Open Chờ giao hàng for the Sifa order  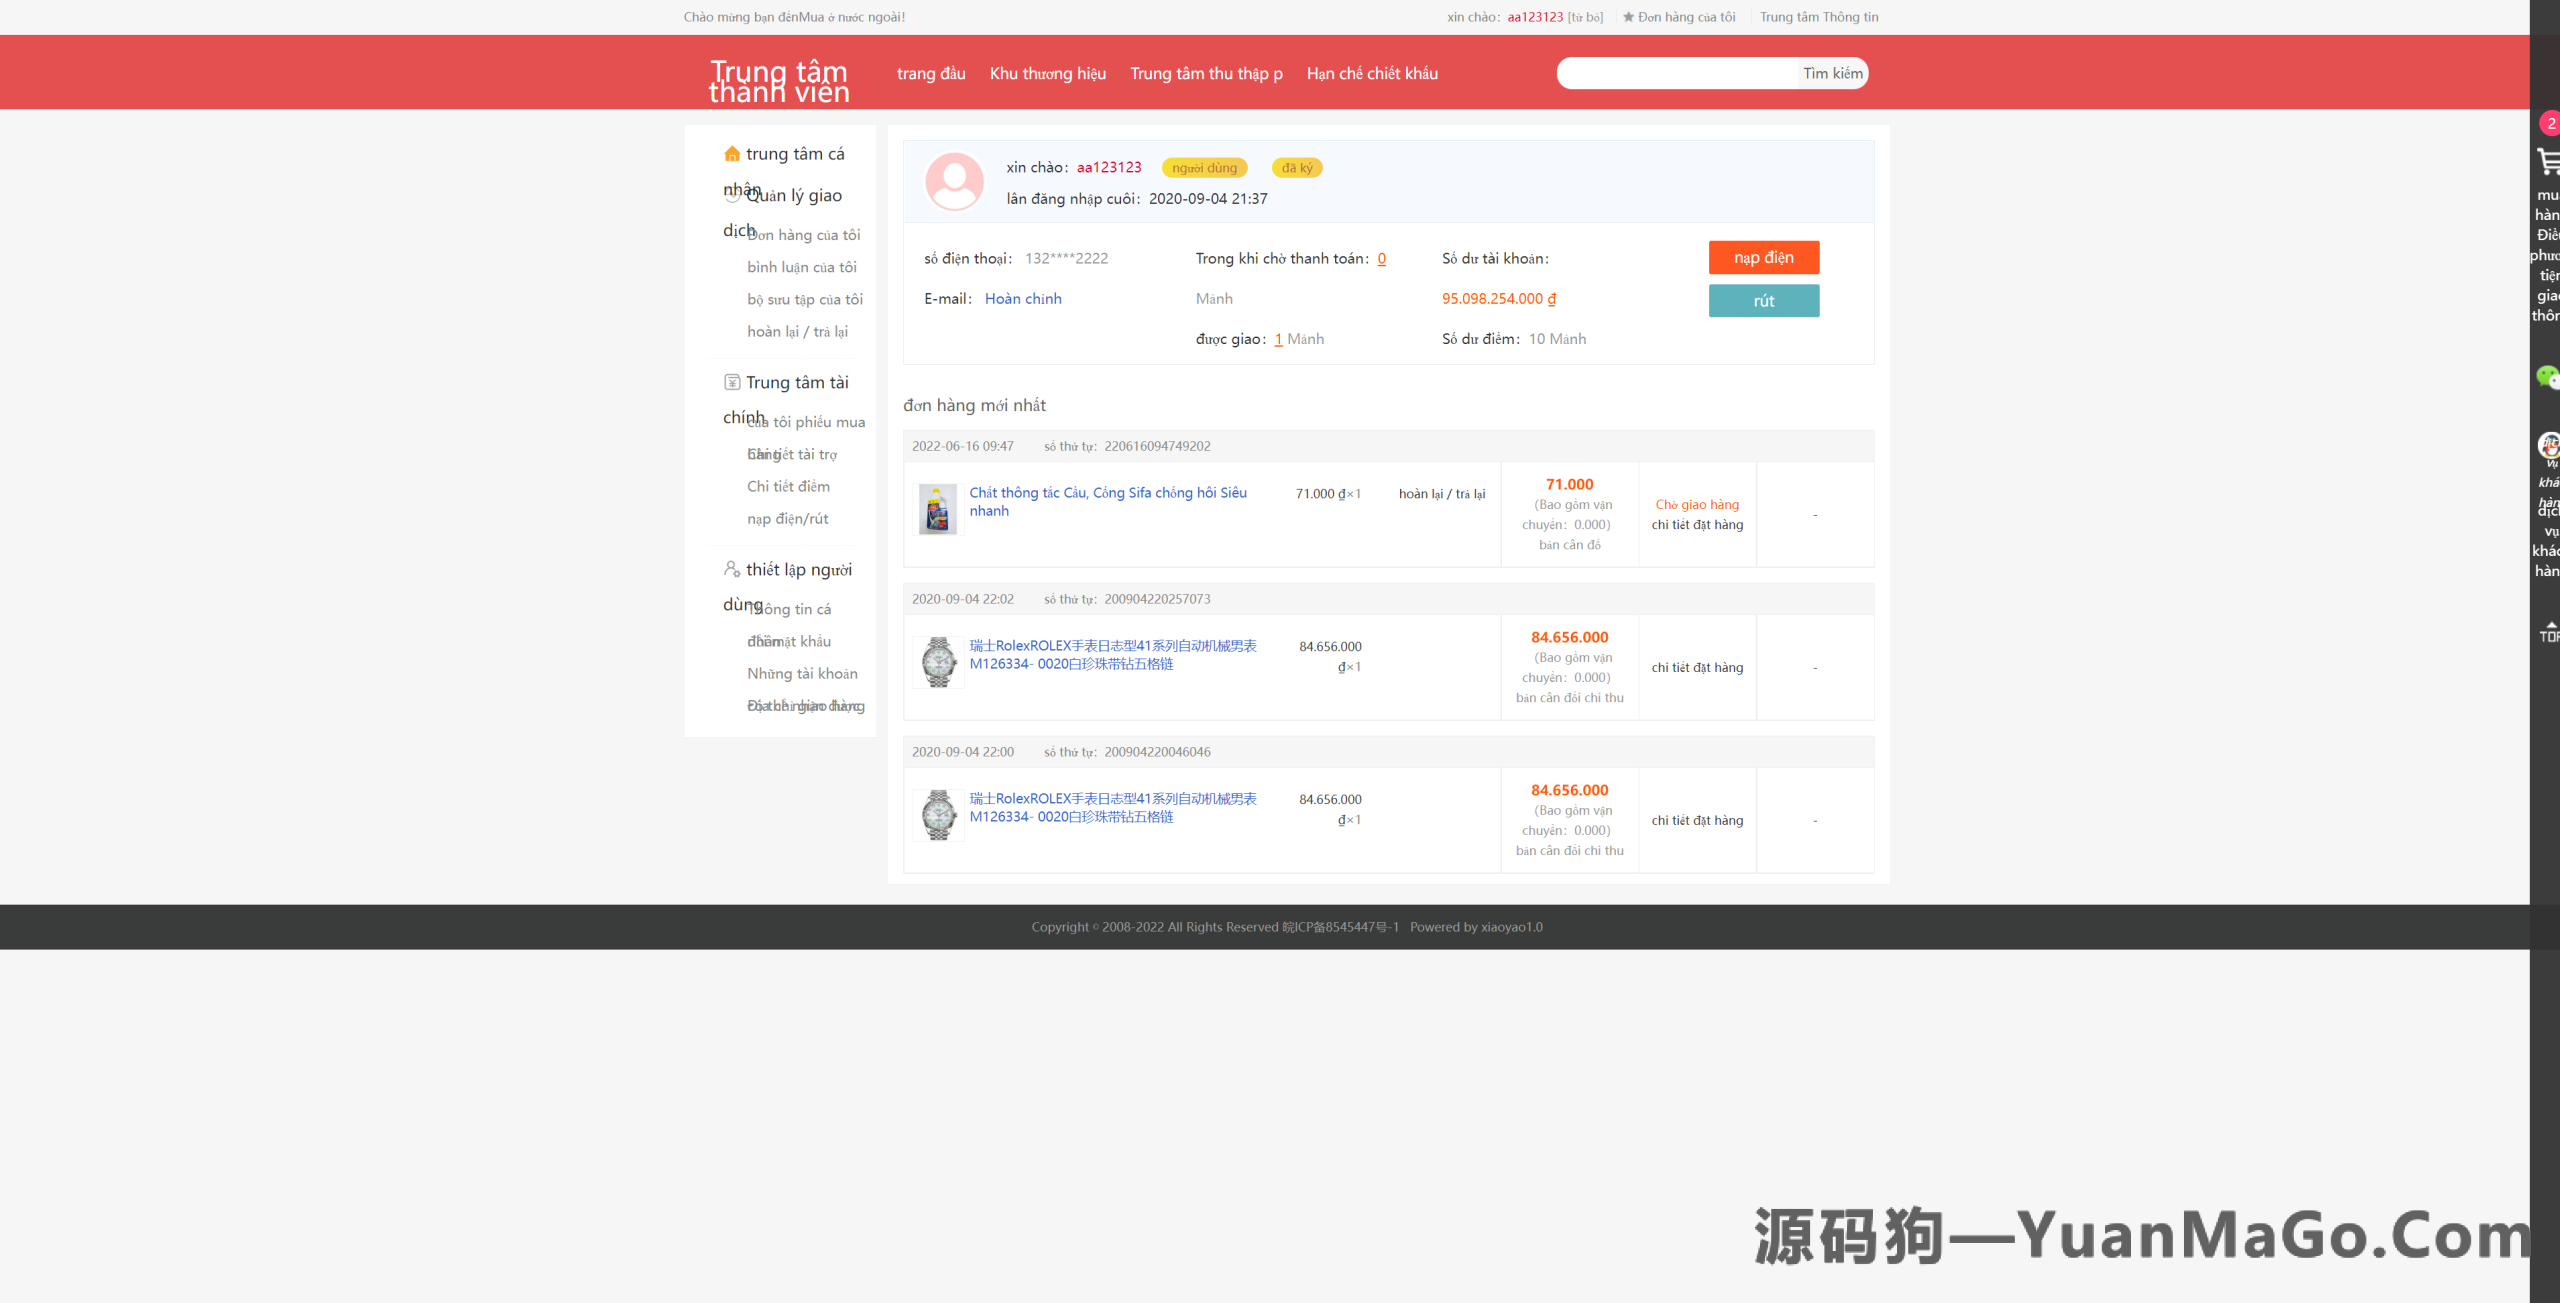click(x=1696, y=504)
